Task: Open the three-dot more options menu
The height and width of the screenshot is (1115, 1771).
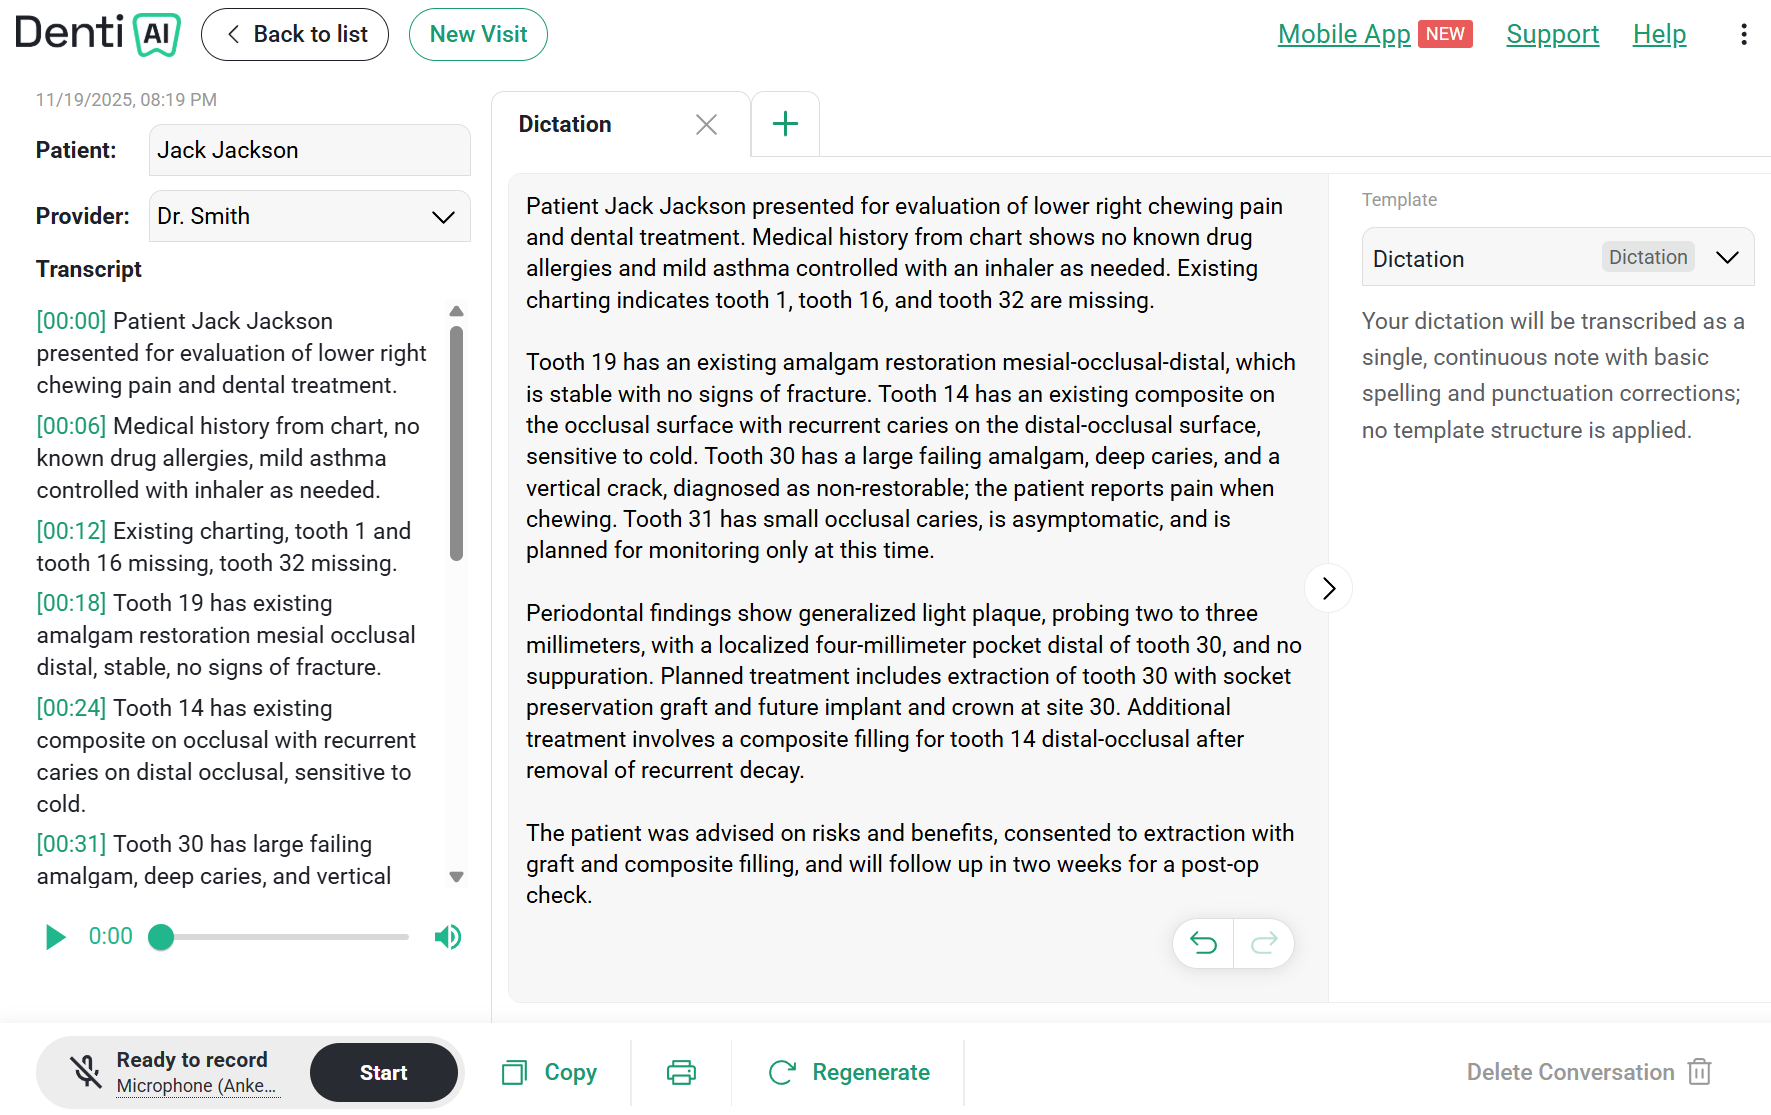Action: point(1744,34)
